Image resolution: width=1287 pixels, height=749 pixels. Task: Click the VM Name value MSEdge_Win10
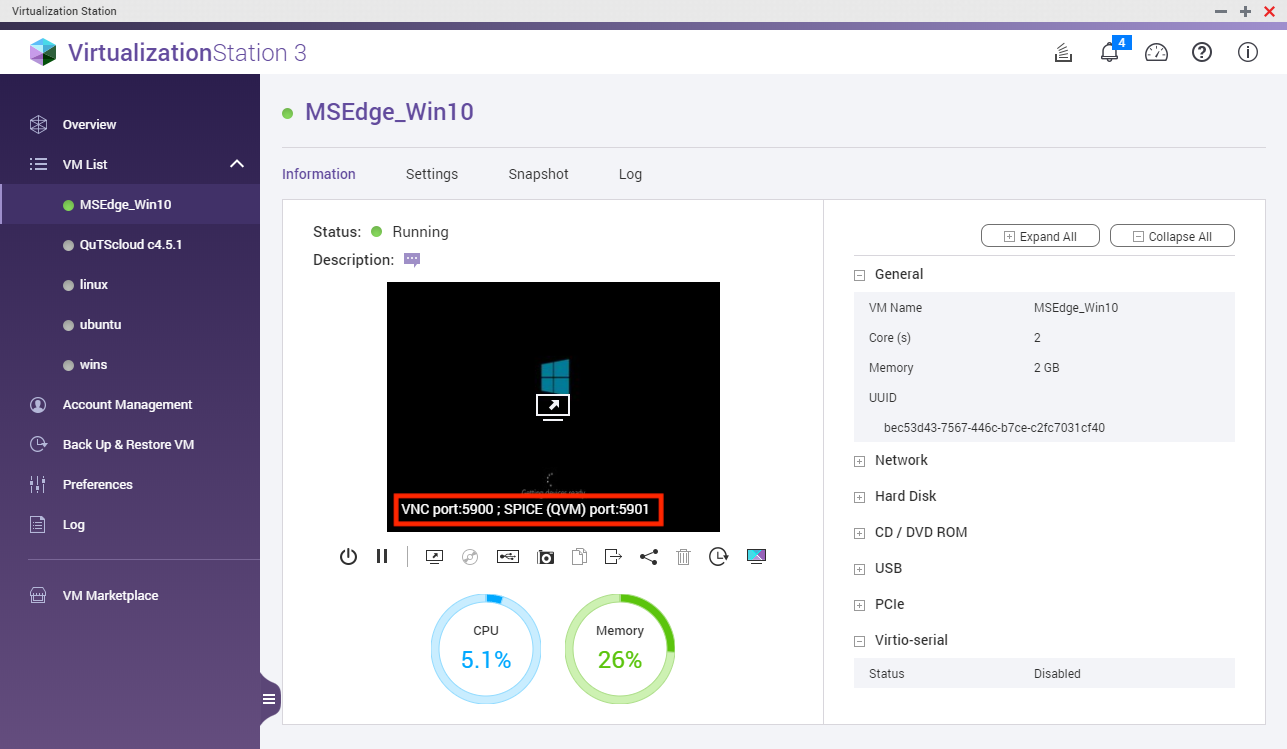1076,308
